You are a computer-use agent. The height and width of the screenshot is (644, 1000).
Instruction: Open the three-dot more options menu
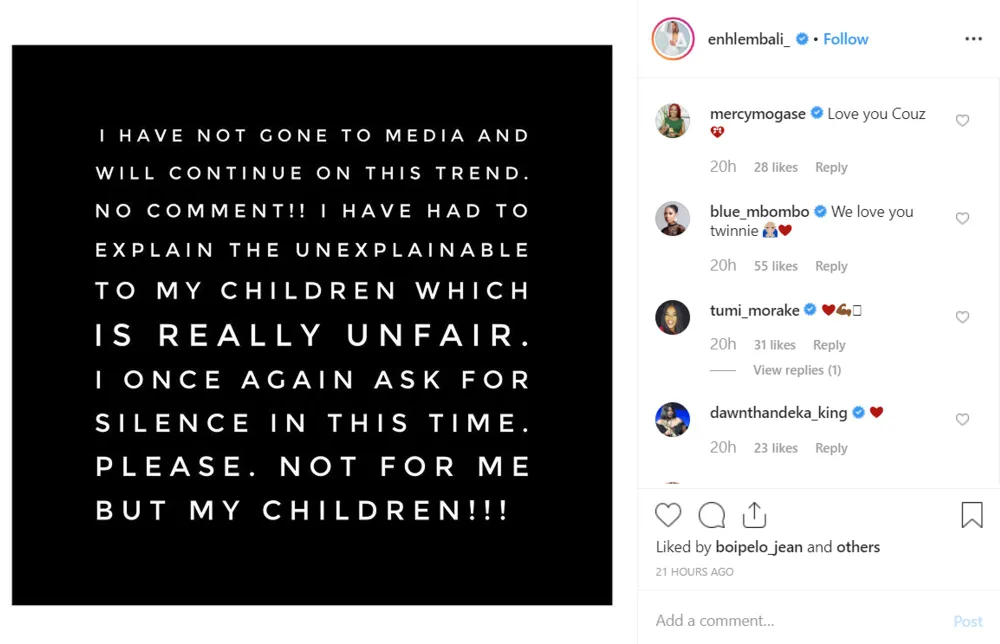[973, 39]
